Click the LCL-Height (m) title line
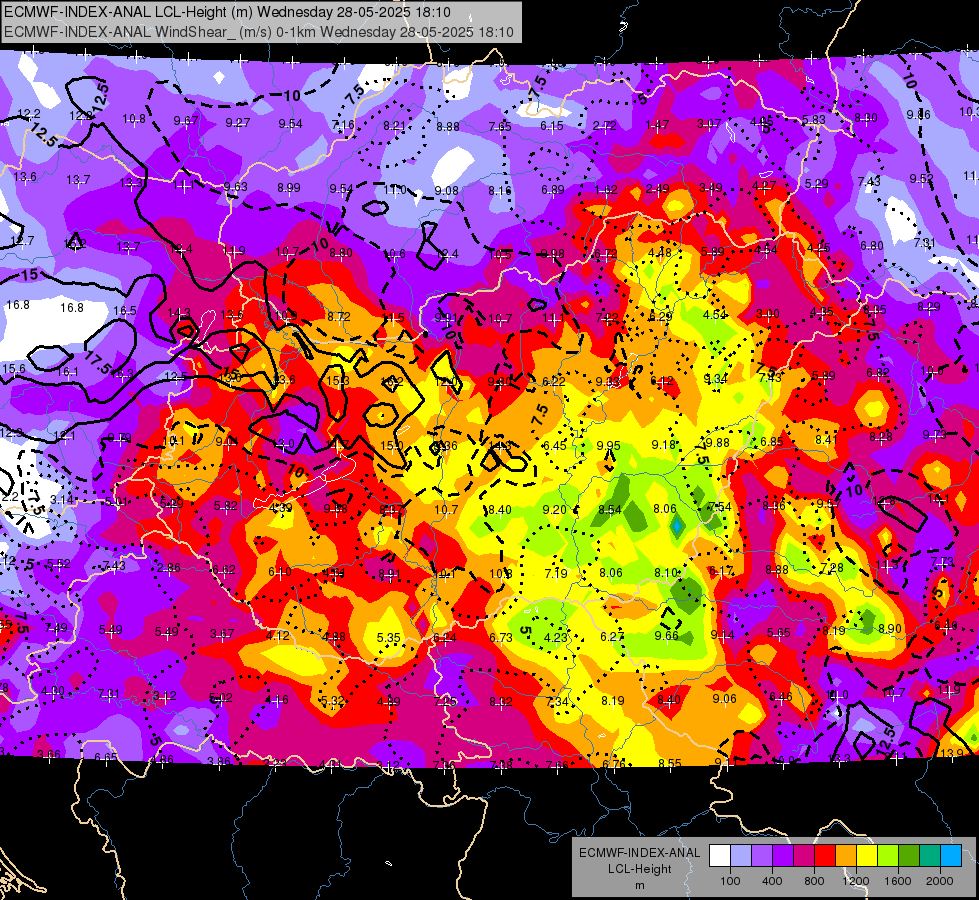979x900 pixels. point(227,12)
